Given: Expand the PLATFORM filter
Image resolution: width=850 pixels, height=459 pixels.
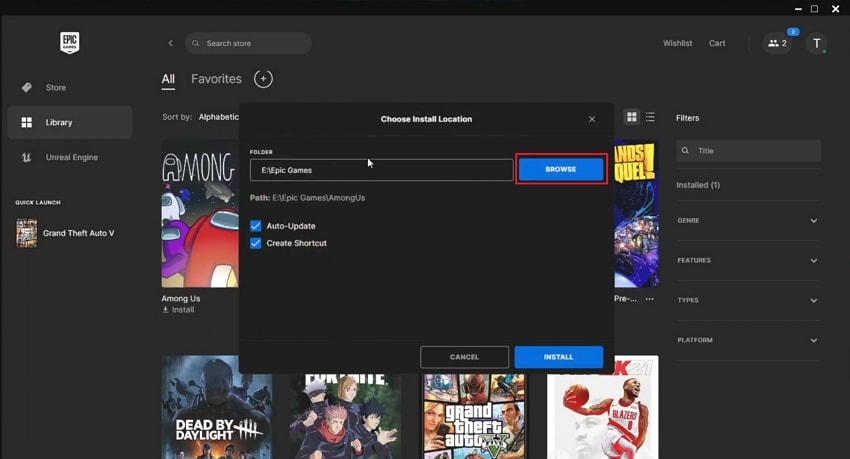Looking at the screenshot, I should coord(748,340).
